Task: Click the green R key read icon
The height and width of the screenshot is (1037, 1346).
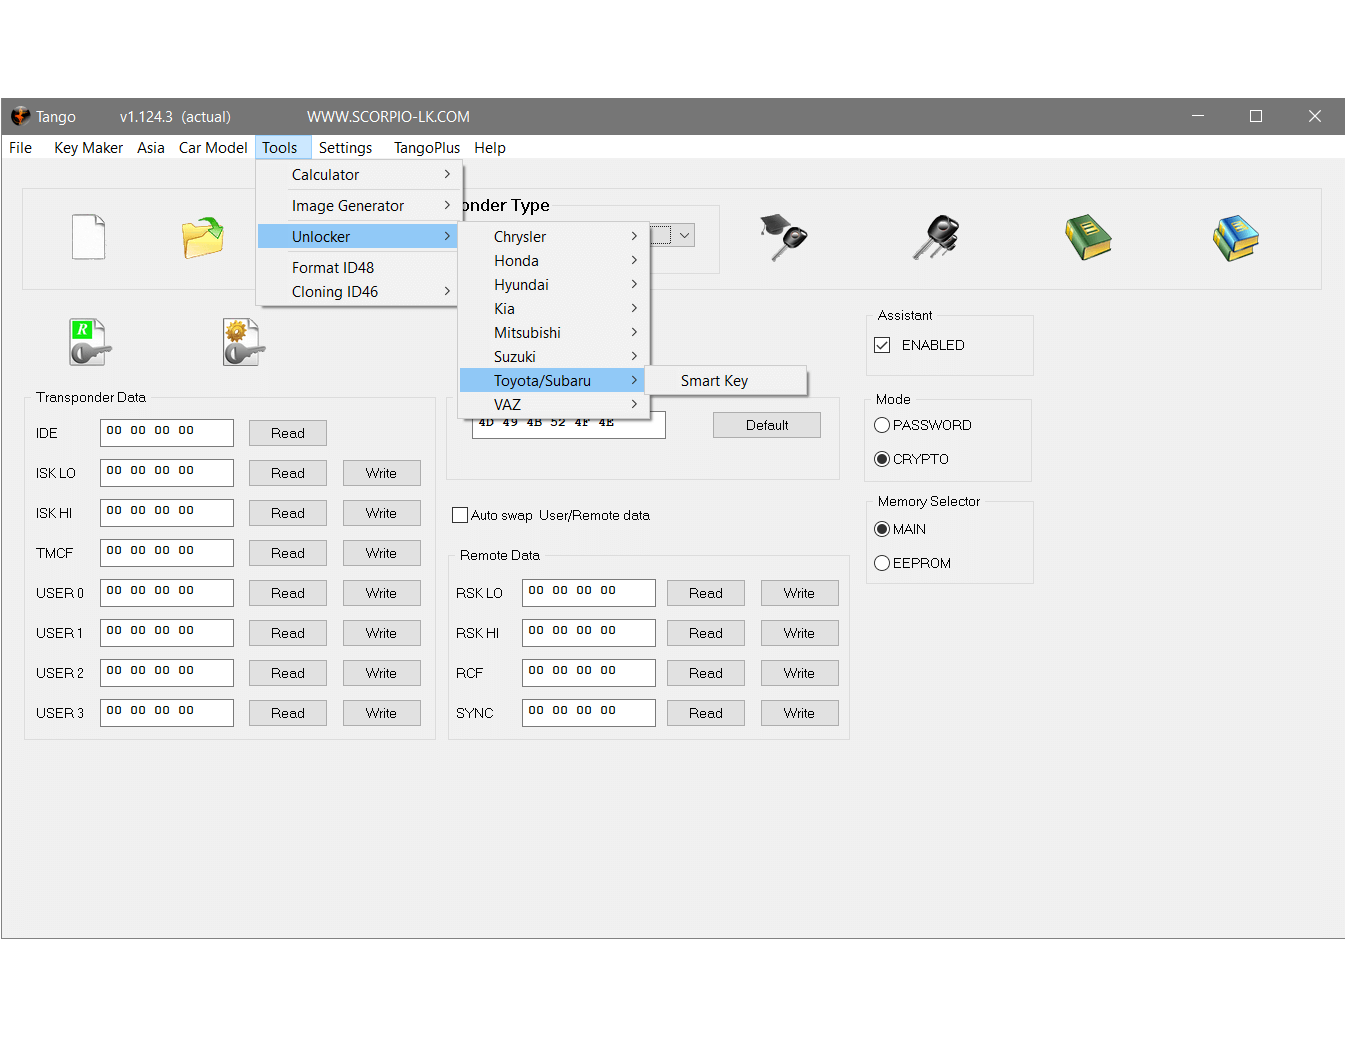Action: (x=90, y=342)
